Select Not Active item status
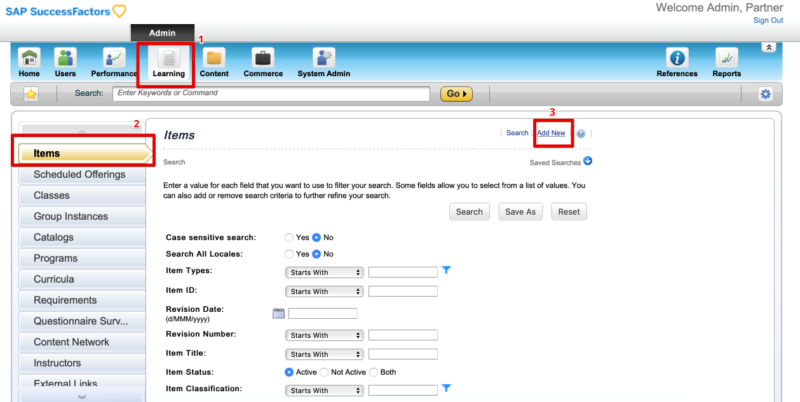800x402 pixels. [x=323, y=372]
